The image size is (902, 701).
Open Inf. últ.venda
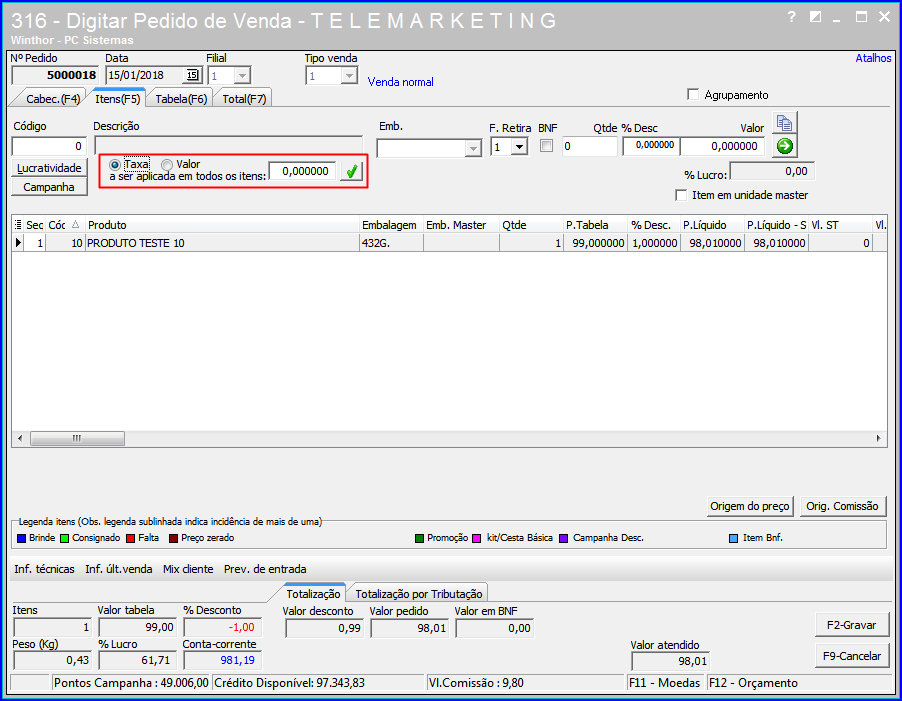click(119, 569)
